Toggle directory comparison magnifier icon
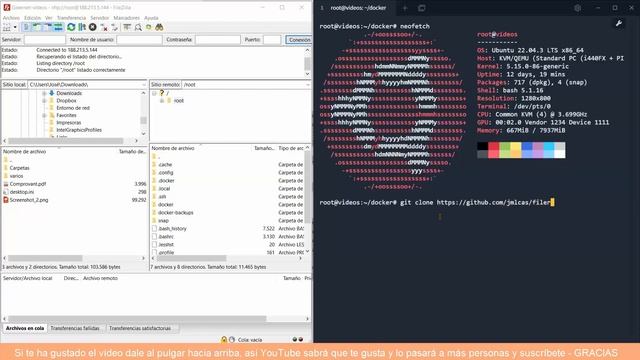The width and height of the screenshot is (640, 360). tap(138, 27)
